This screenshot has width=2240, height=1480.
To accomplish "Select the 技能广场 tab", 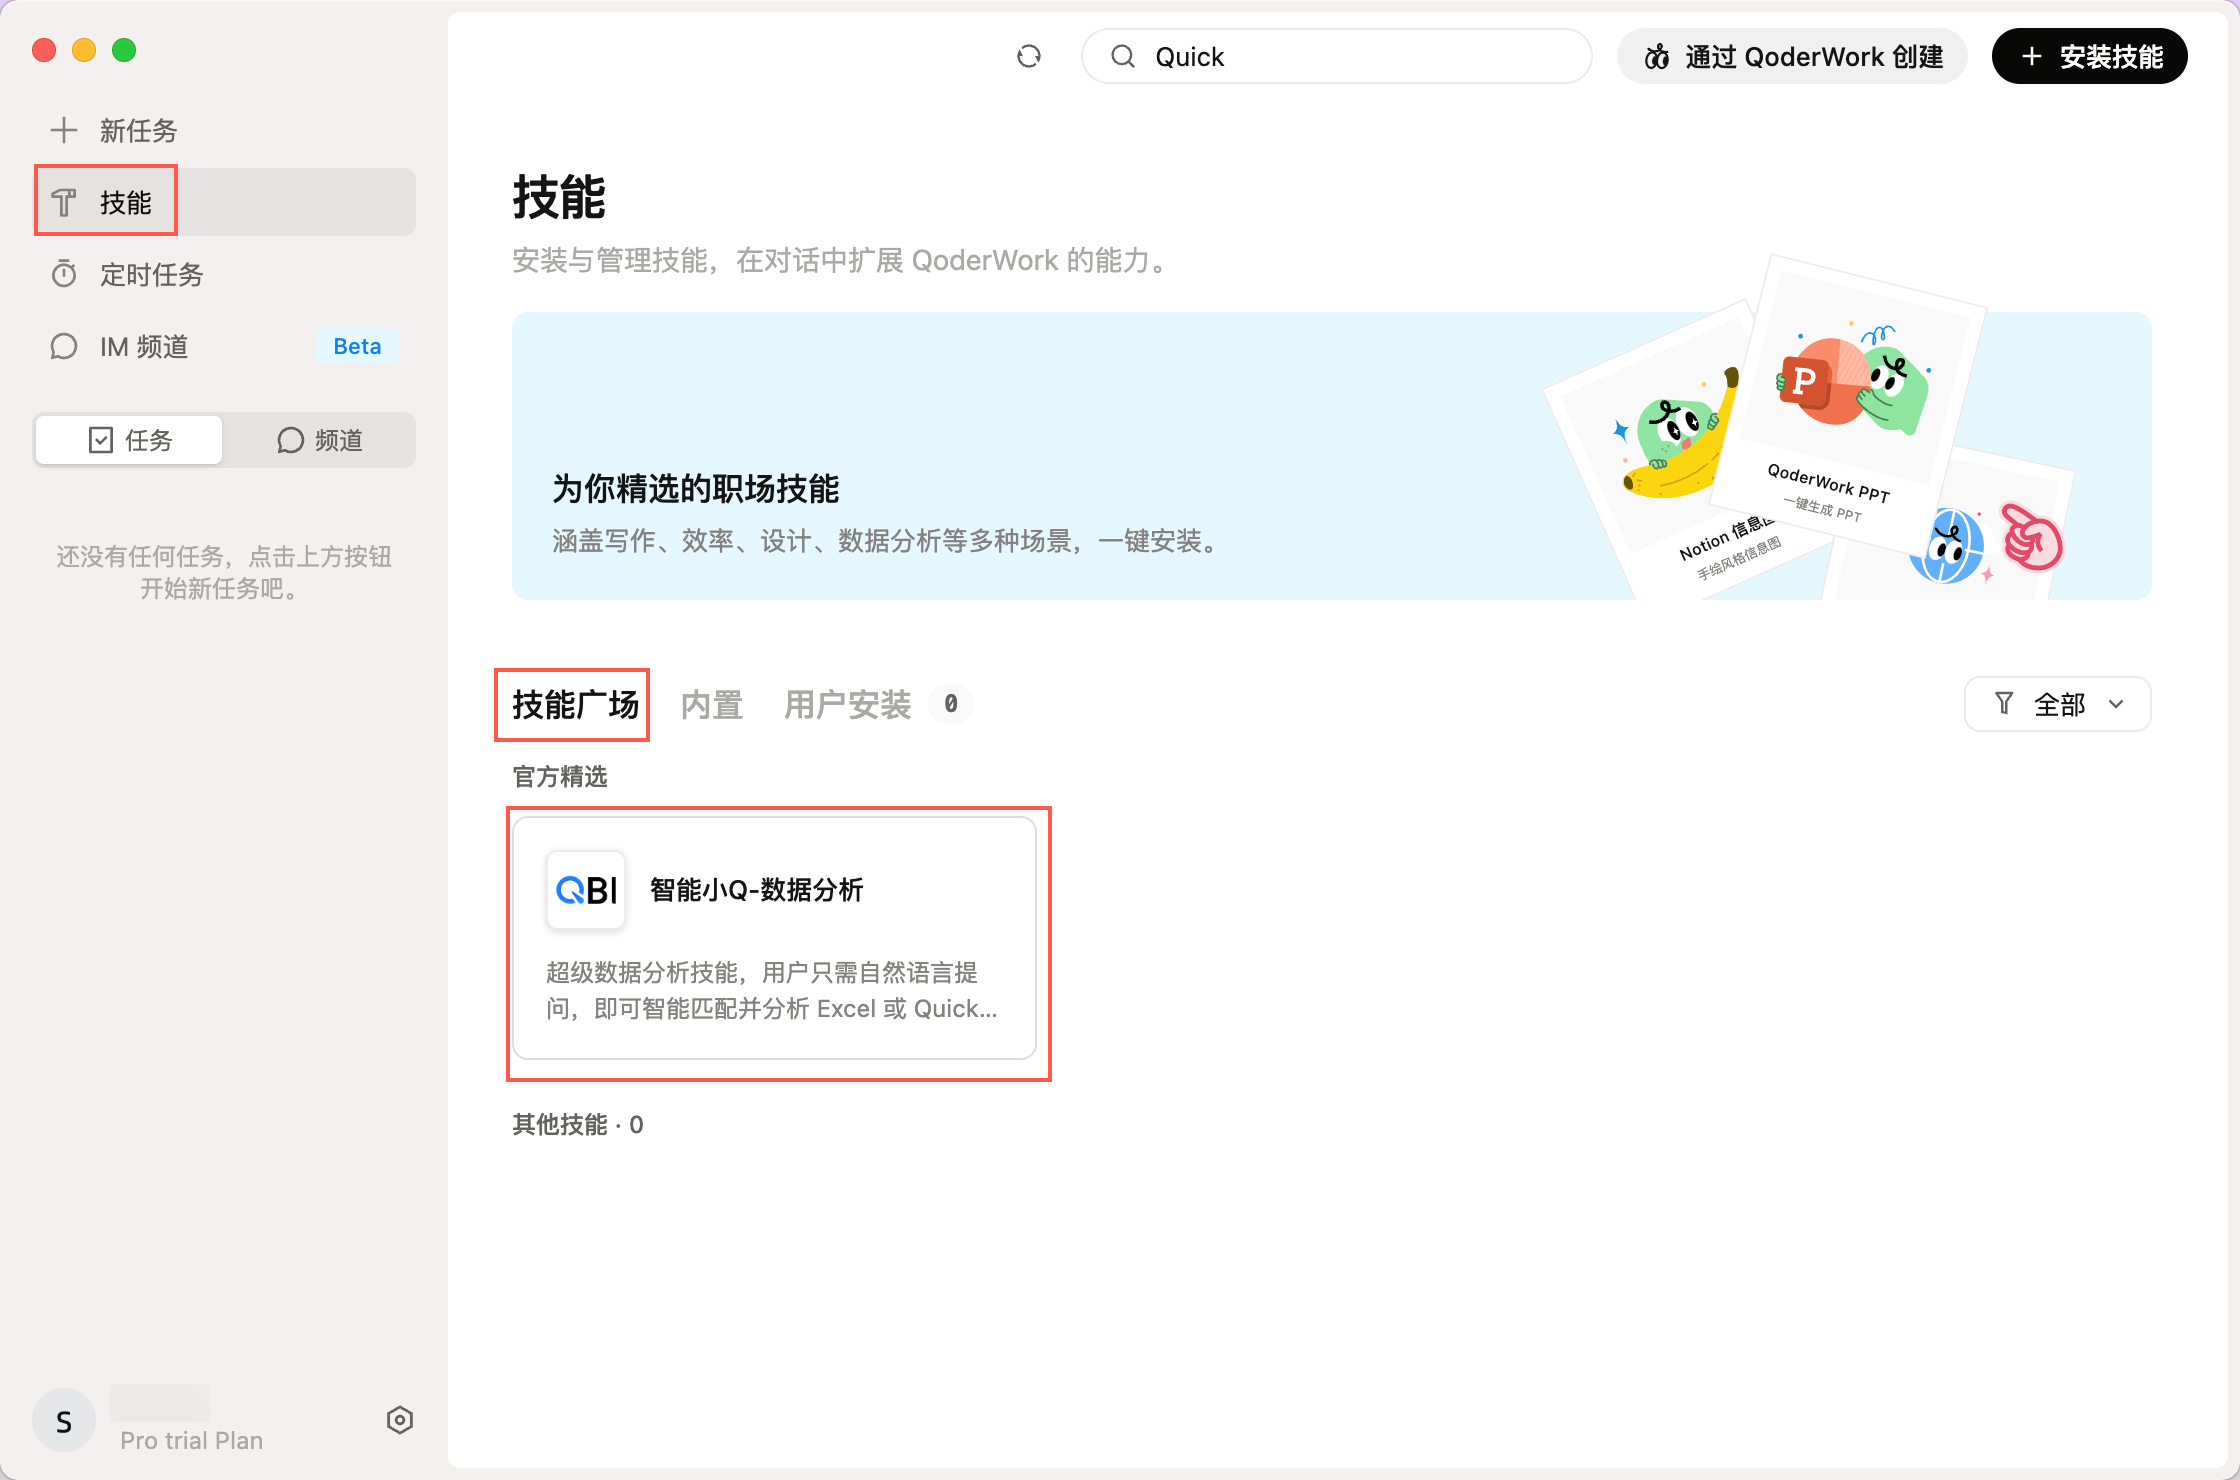I will coord(575,705).
